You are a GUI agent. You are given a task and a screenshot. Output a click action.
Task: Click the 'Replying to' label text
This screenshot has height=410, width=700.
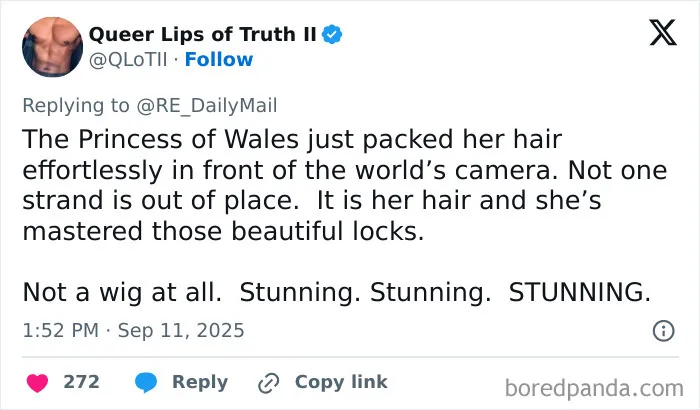(x=76, y=106)
